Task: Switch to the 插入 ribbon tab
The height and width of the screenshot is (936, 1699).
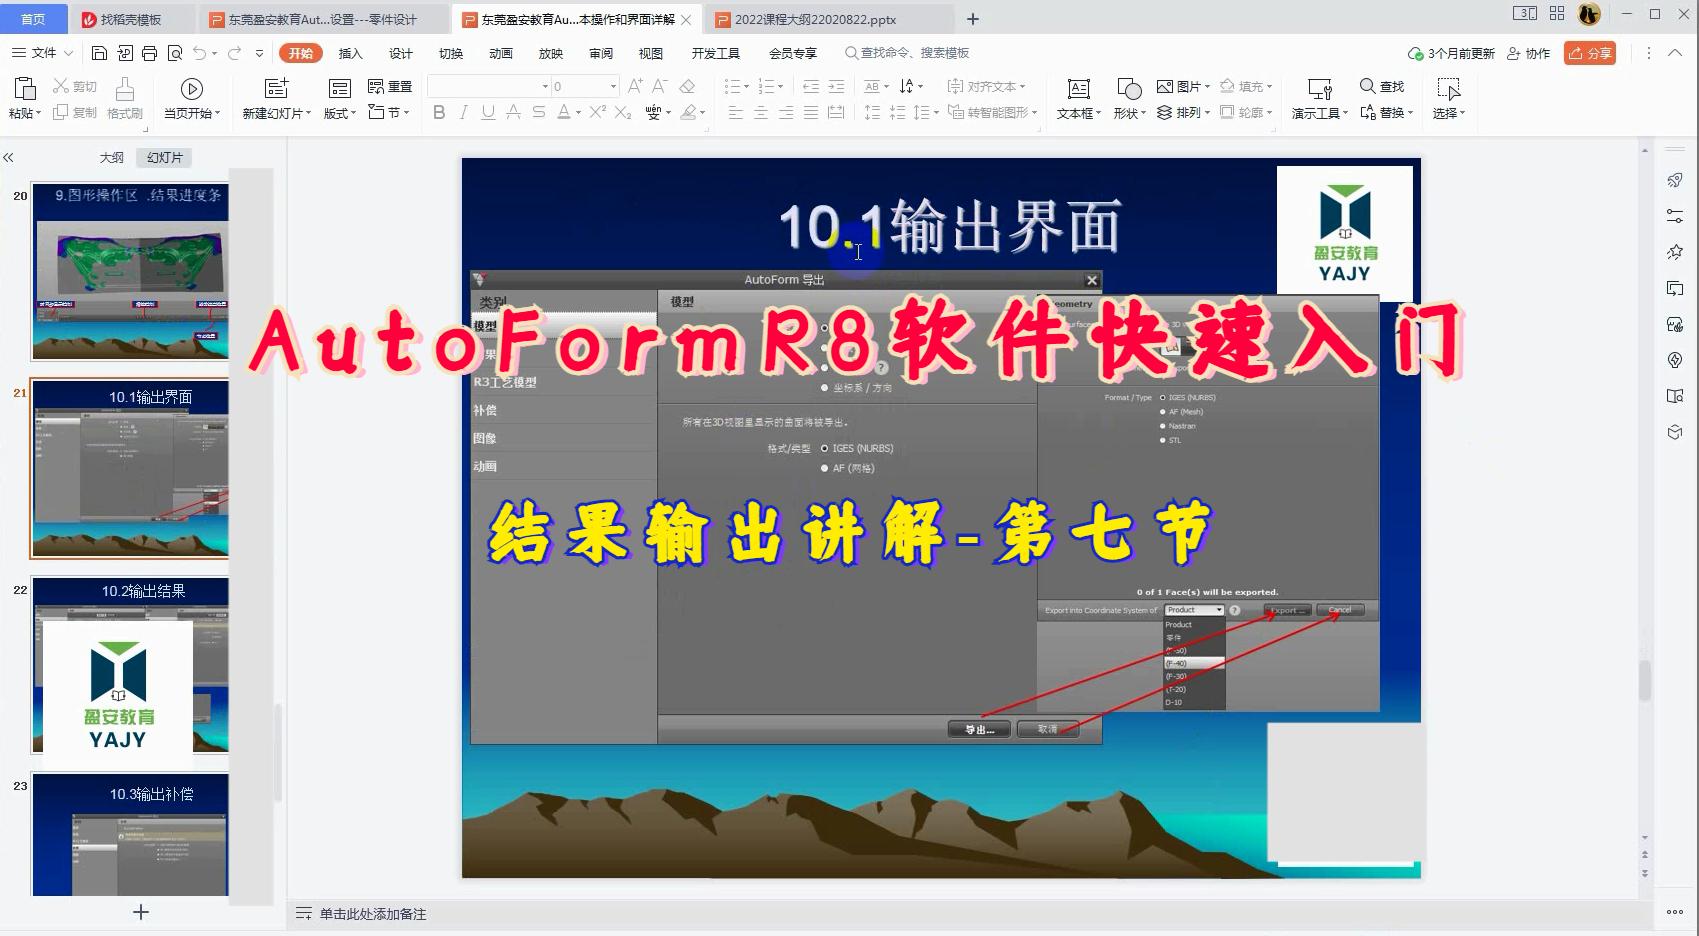Action: click(x=350, y=53)
